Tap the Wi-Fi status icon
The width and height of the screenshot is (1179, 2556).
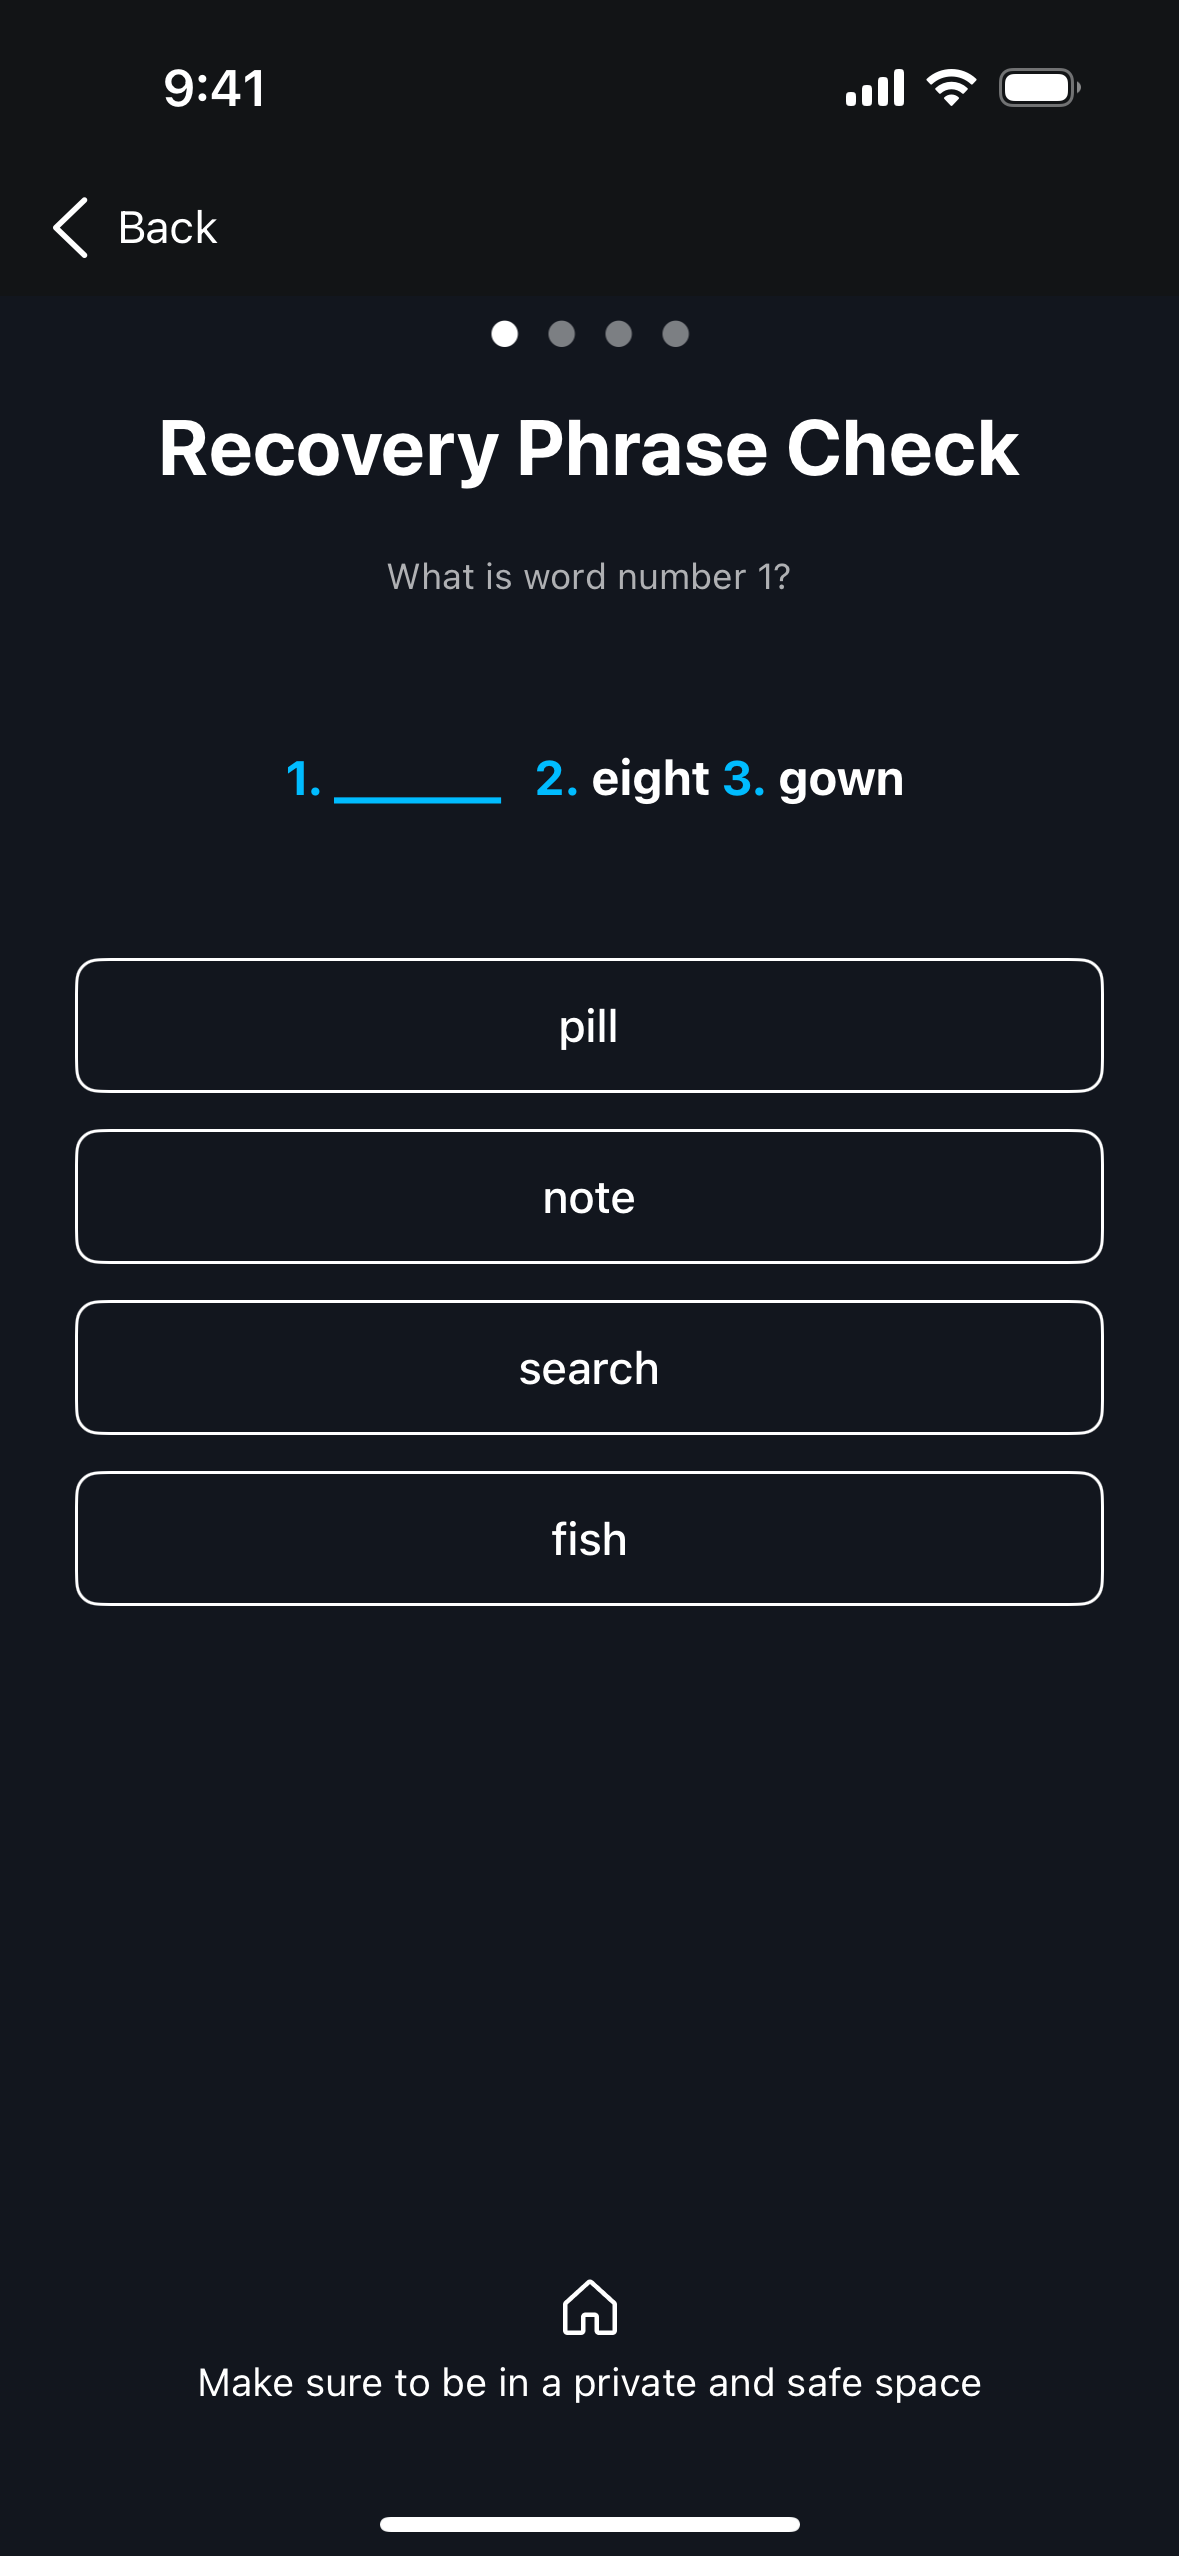(x=951, y=88)
